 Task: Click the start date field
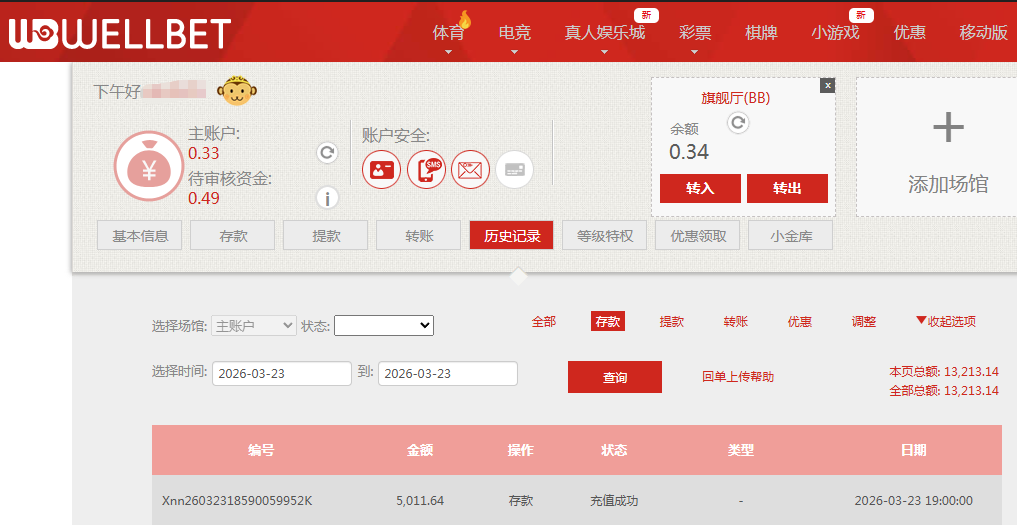(x=282, y=374)
